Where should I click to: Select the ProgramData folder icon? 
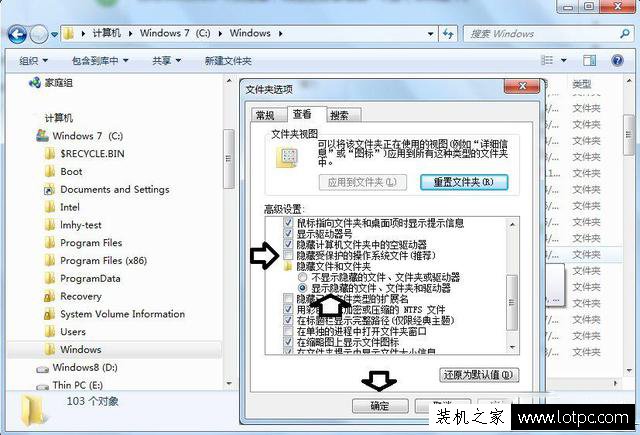tap(49, 278)
